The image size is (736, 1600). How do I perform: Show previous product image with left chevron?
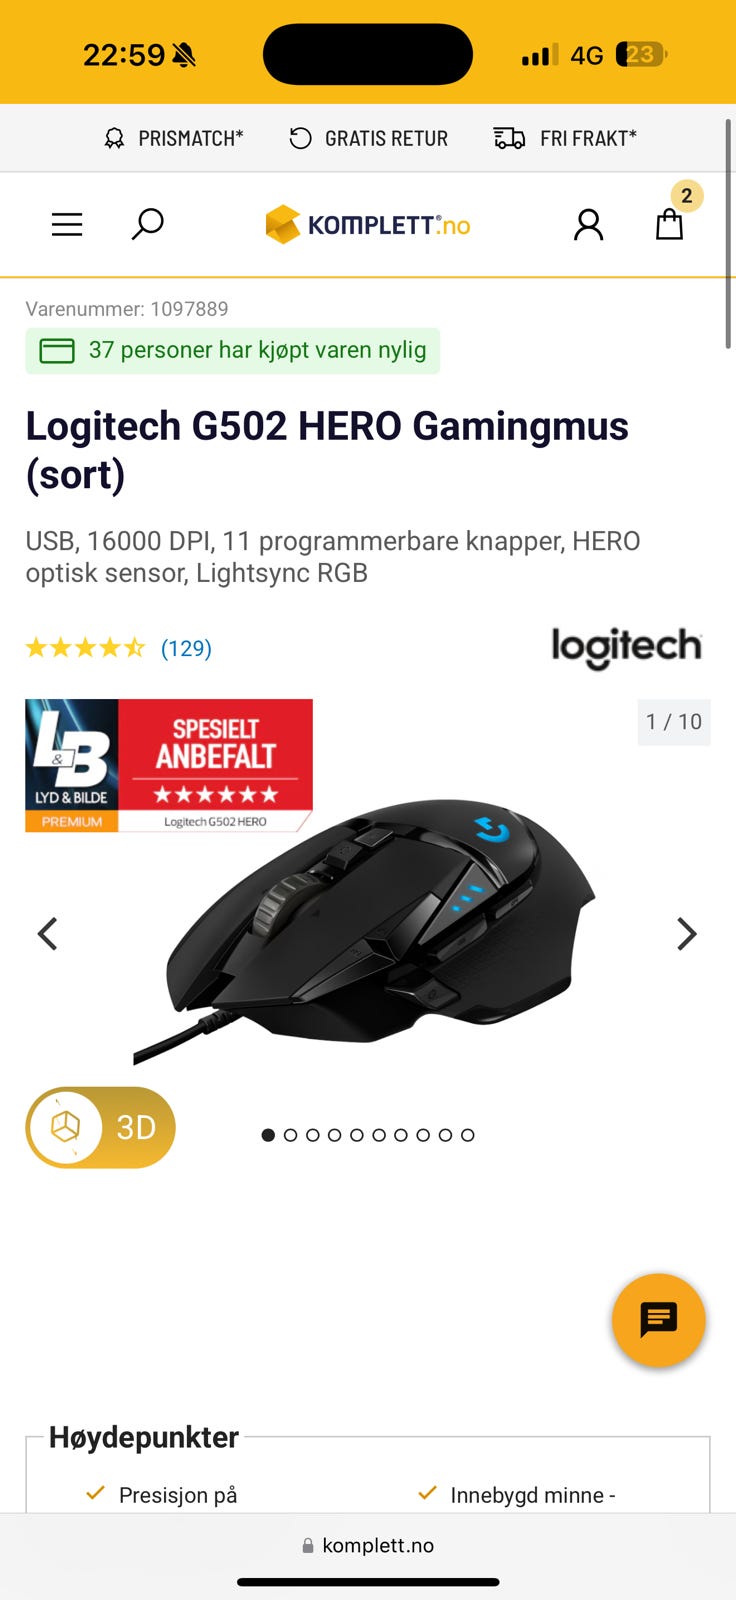click(47, 934)
